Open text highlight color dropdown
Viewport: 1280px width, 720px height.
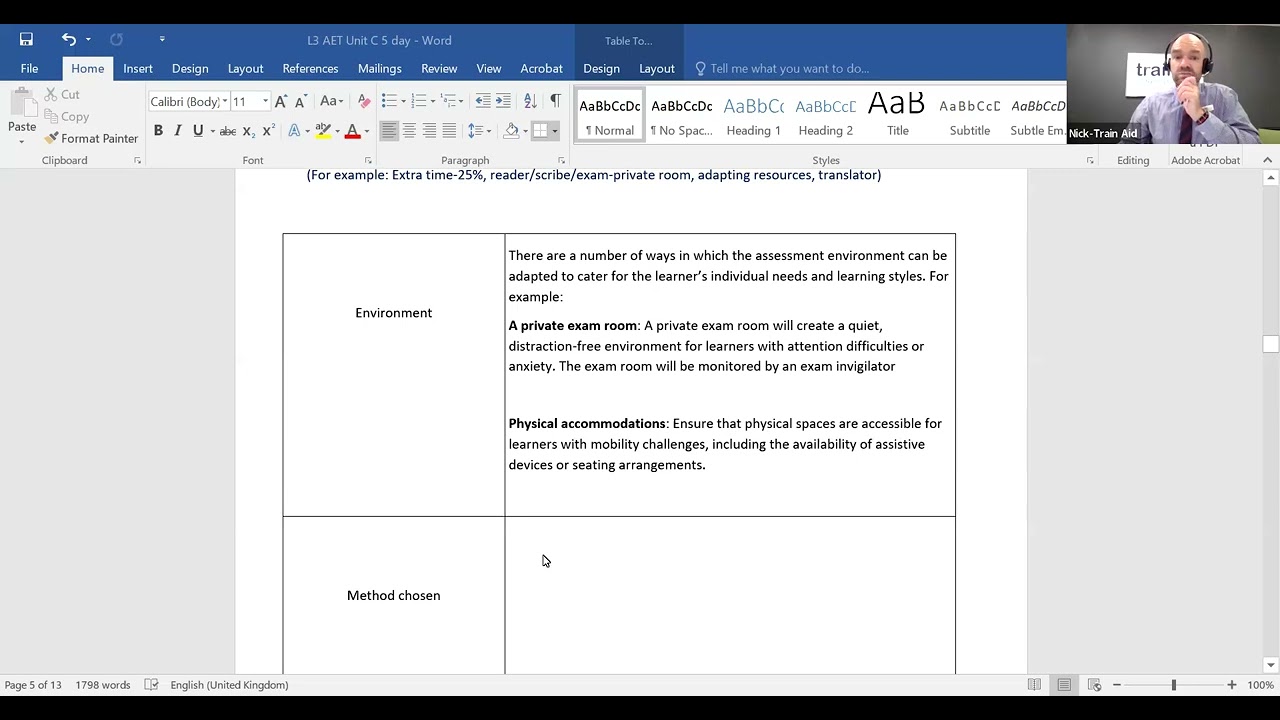coord(337,131)
